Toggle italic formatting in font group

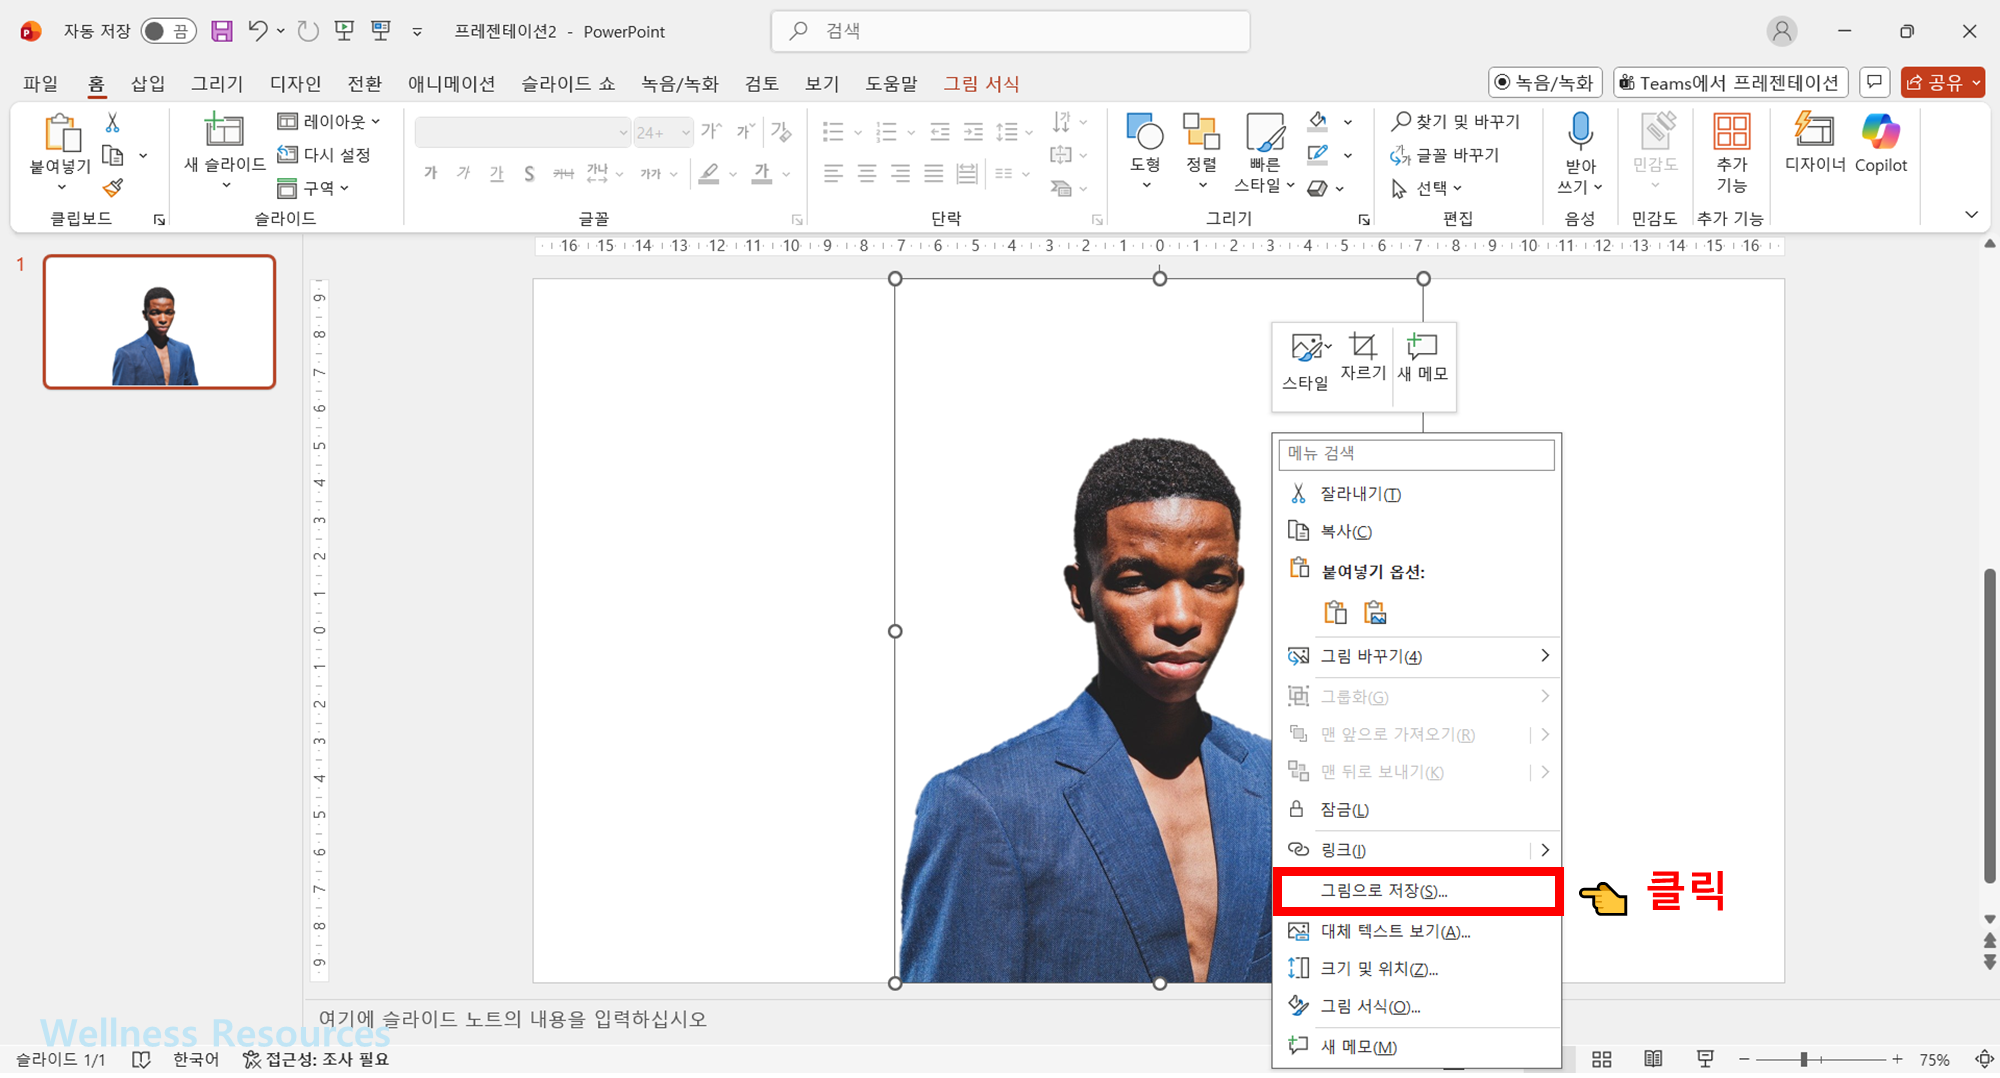point(463,173)
